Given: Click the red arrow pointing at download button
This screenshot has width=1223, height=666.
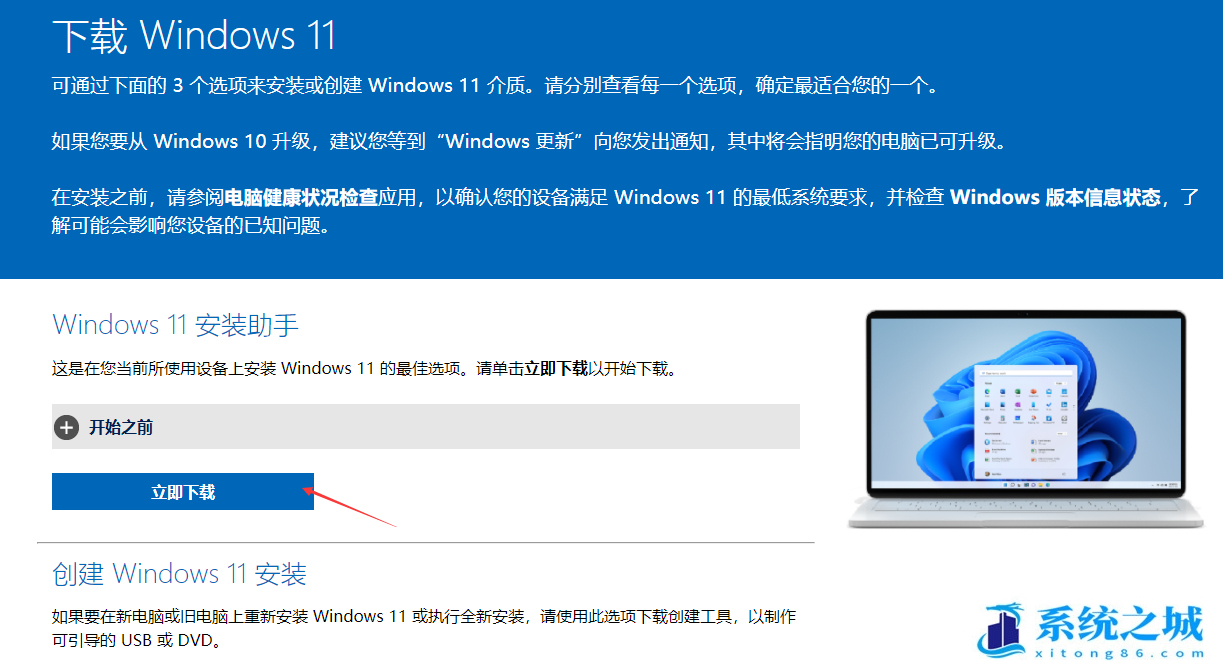Looking at the screenshot, I should click(350, 506).
